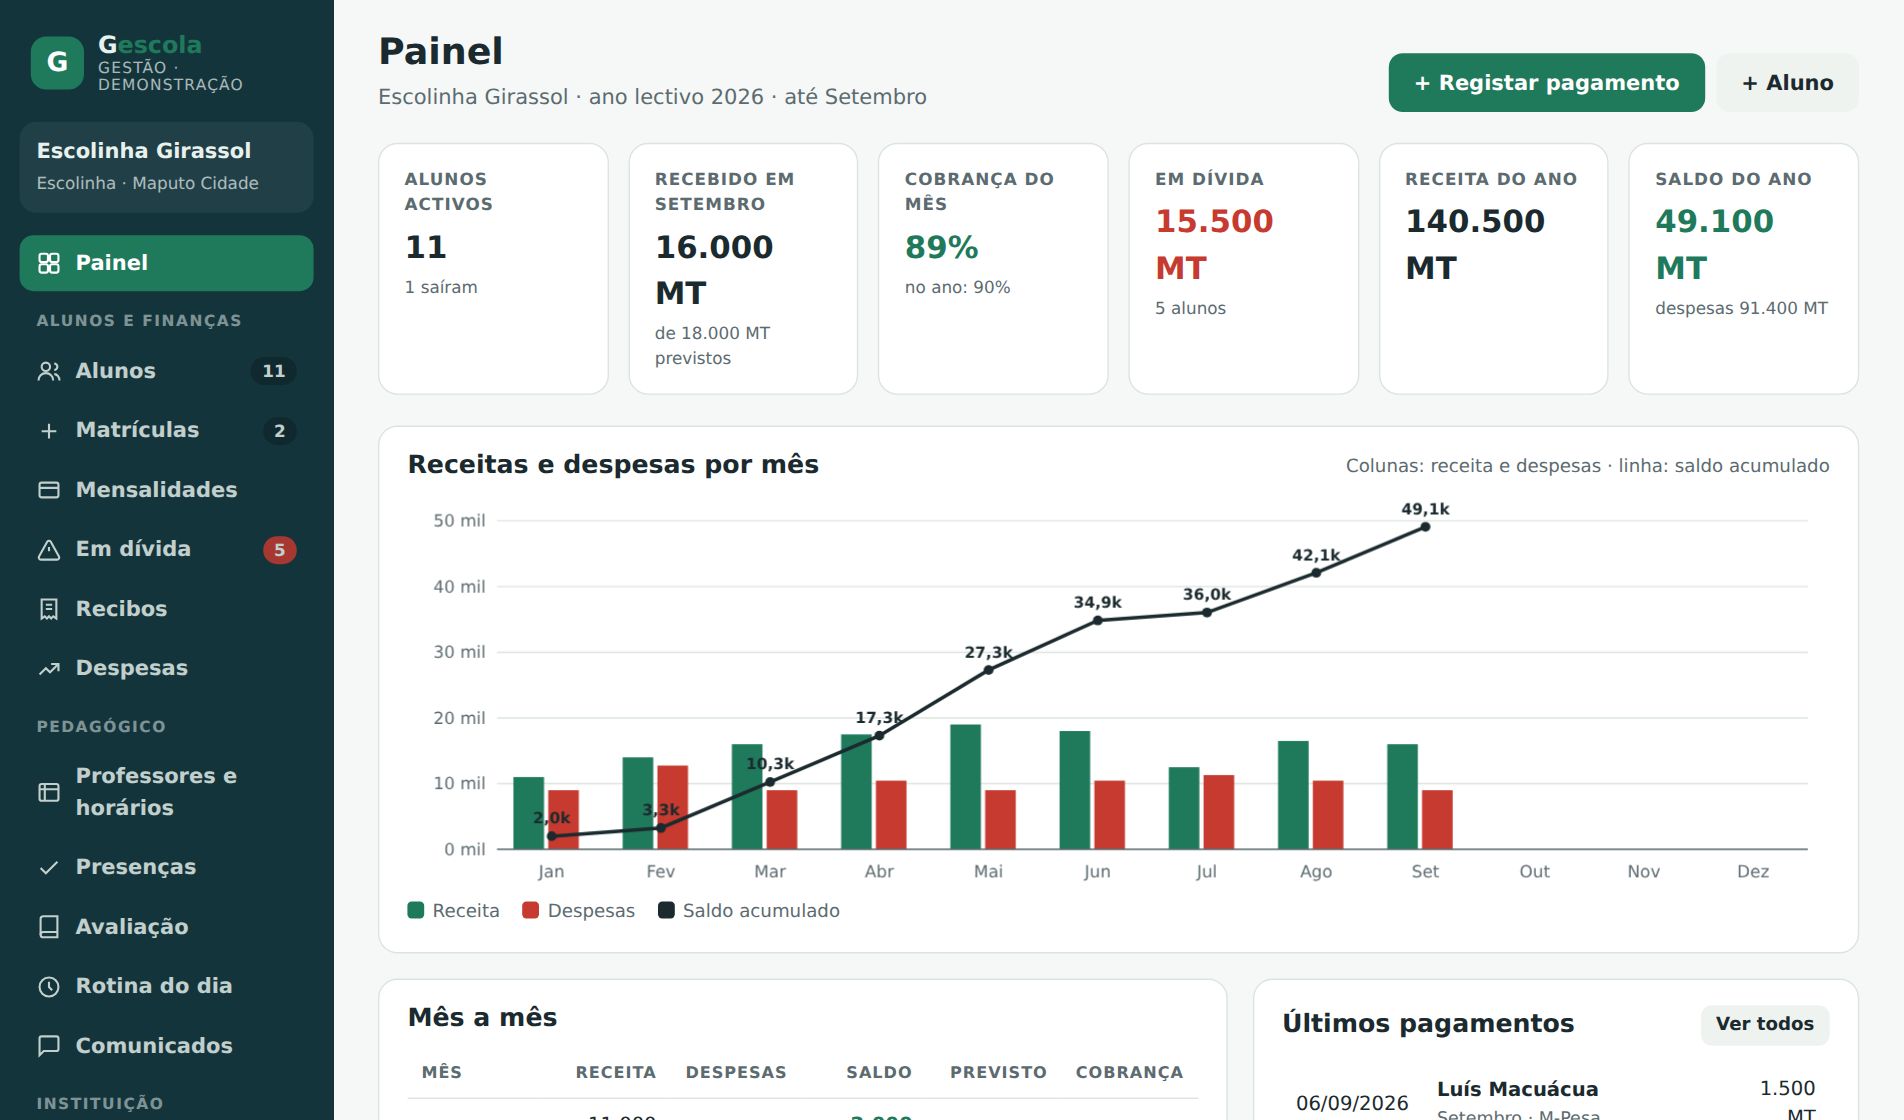
Task: Click the green Set receita bar
Action: 1402,797
